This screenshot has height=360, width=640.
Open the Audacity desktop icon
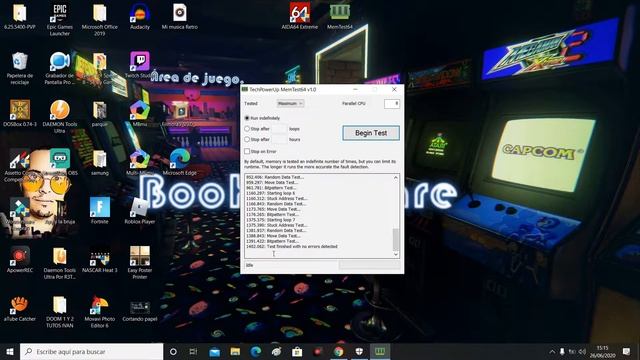click(x=140, y=16)
